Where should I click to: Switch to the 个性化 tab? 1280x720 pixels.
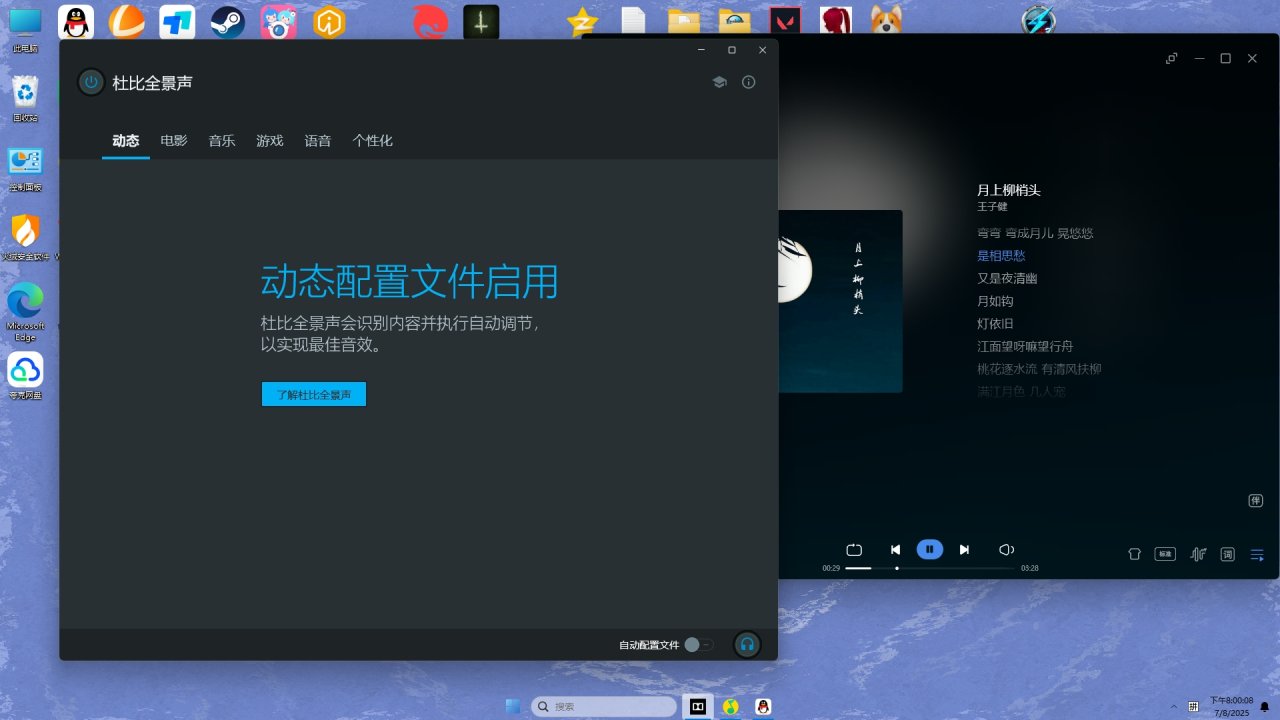373,141
